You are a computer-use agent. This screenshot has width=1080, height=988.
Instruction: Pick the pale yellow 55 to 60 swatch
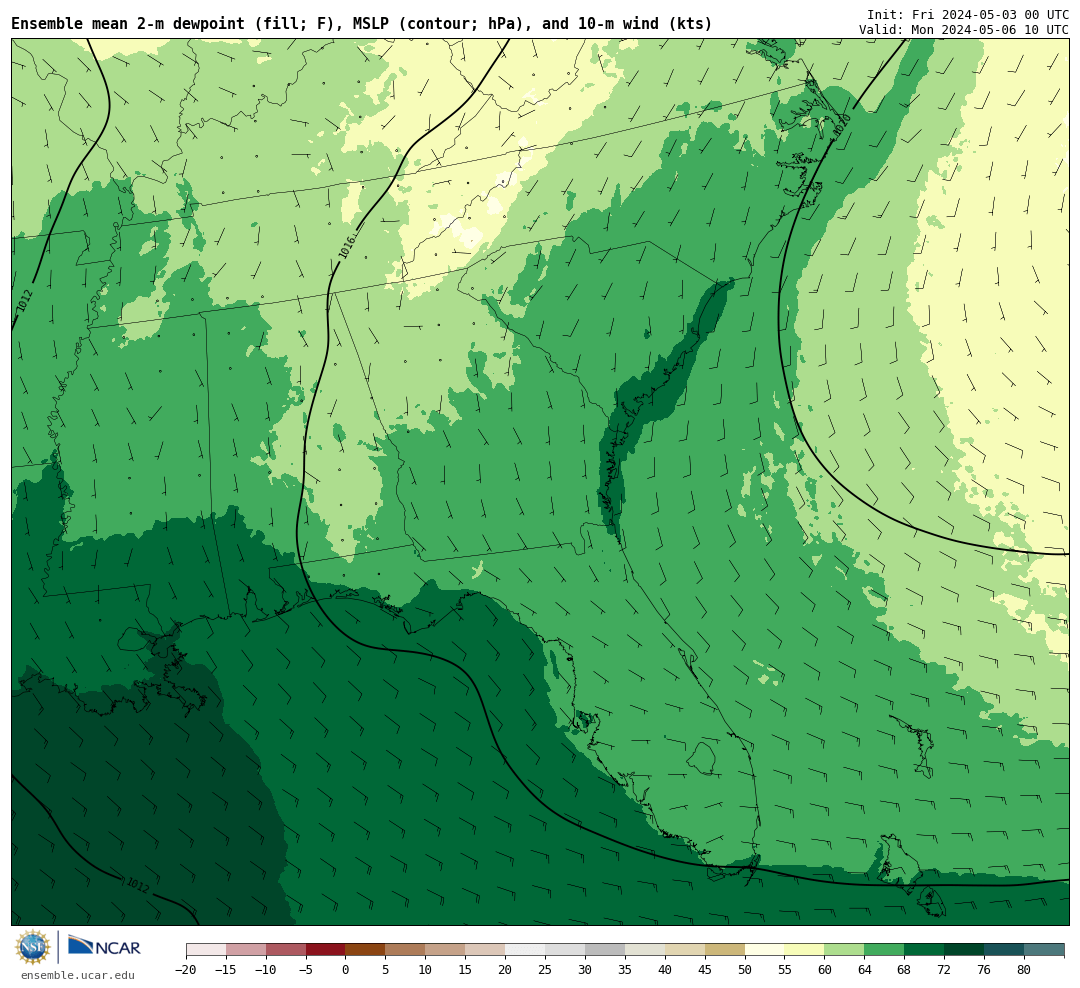pyautogui.click(x=804, y=949)
